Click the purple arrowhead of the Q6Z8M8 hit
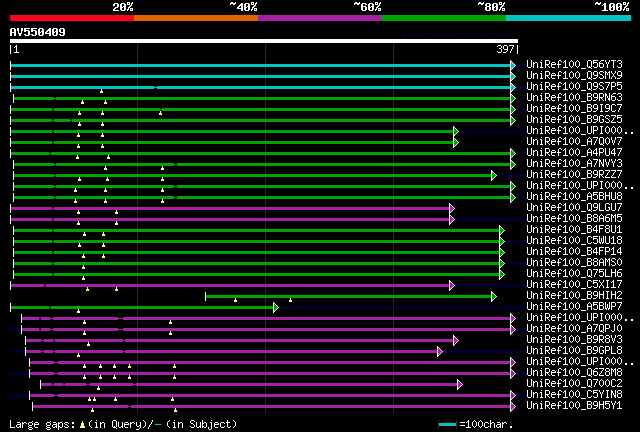Image resolution: width=640 pixels, height=432 pixels. [x=513, y=374]
